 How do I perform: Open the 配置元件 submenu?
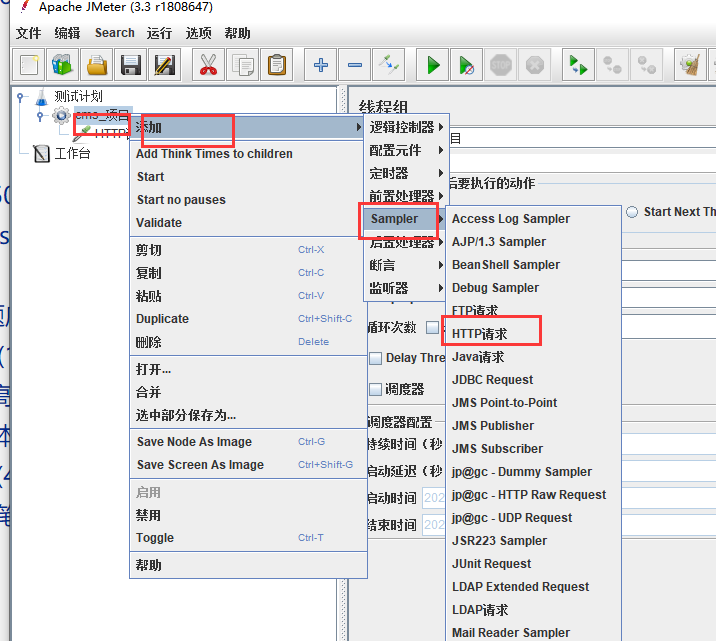pyautogui.click(x=406, y=150)
